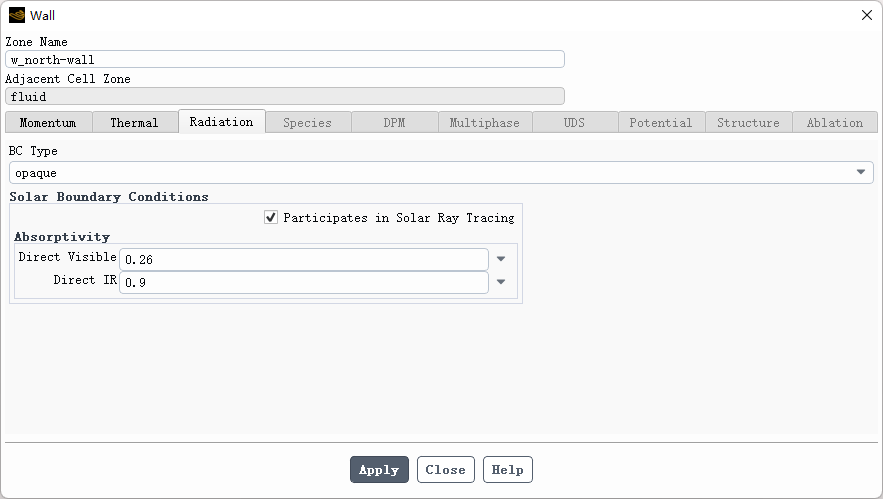The height and width of the screenshot is (499, 883).
Task: Toggle Participates in Solar Ray Tracing checkbox
Action: [271, 217]
